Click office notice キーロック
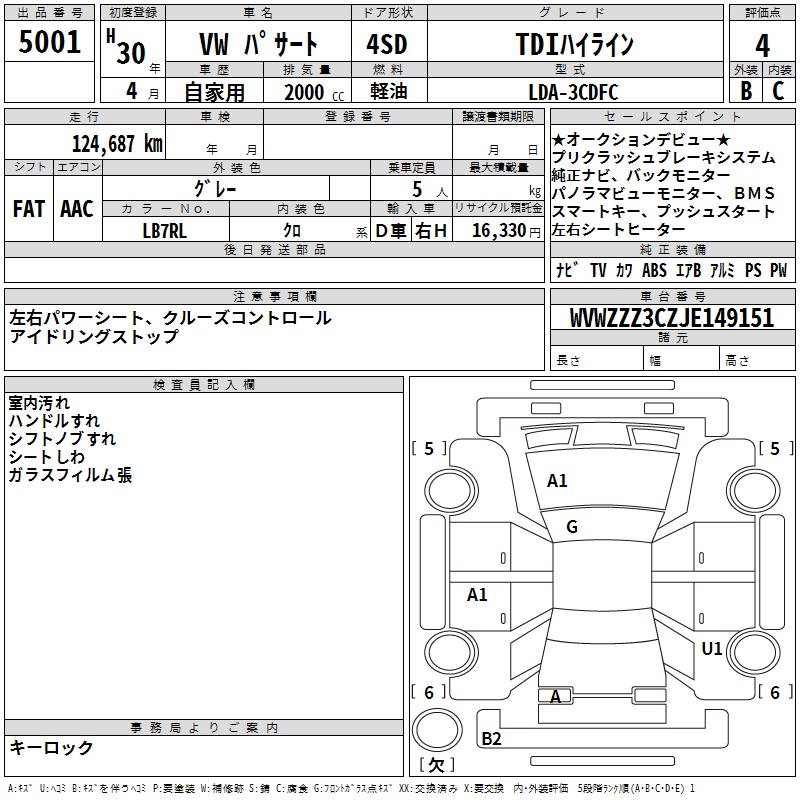Viewport: 800px width, 800px height. (51, 747)
